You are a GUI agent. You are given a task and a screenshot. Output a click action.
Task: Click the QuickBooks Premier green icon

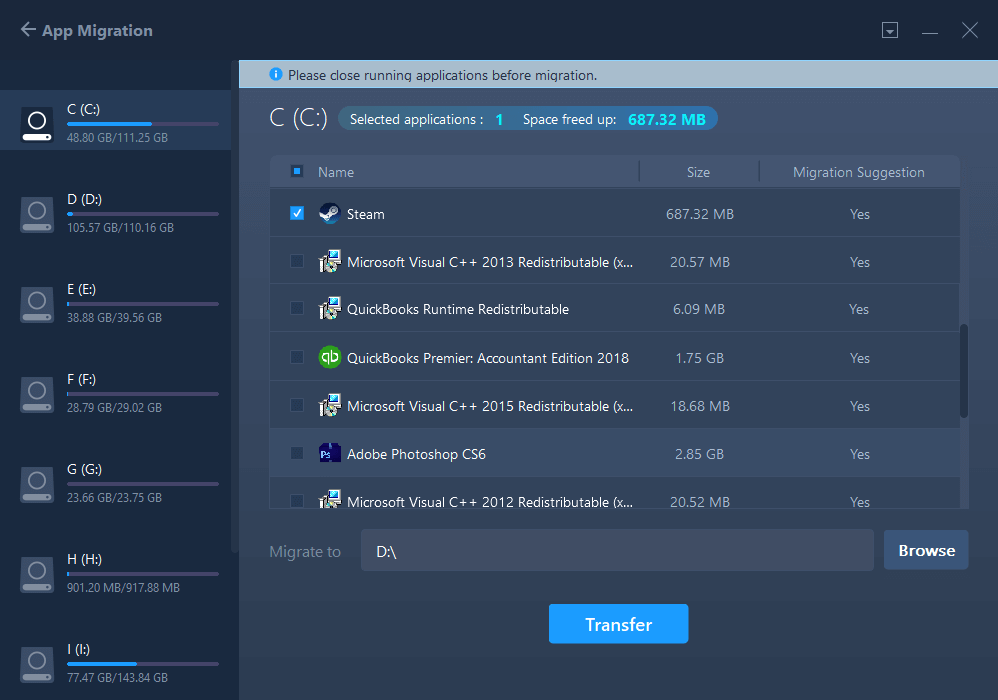tap(329, 358)
